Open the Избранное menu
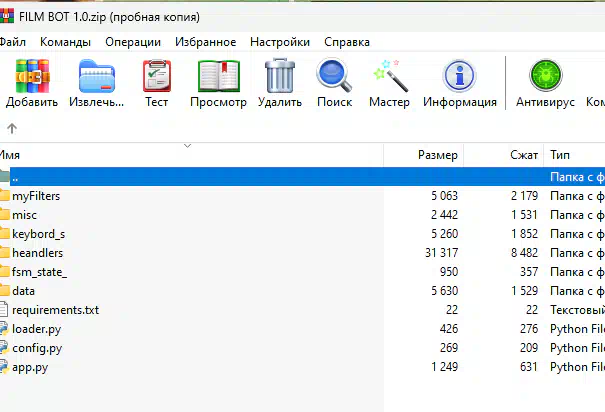Screen dimensions: 605x412 205,42
